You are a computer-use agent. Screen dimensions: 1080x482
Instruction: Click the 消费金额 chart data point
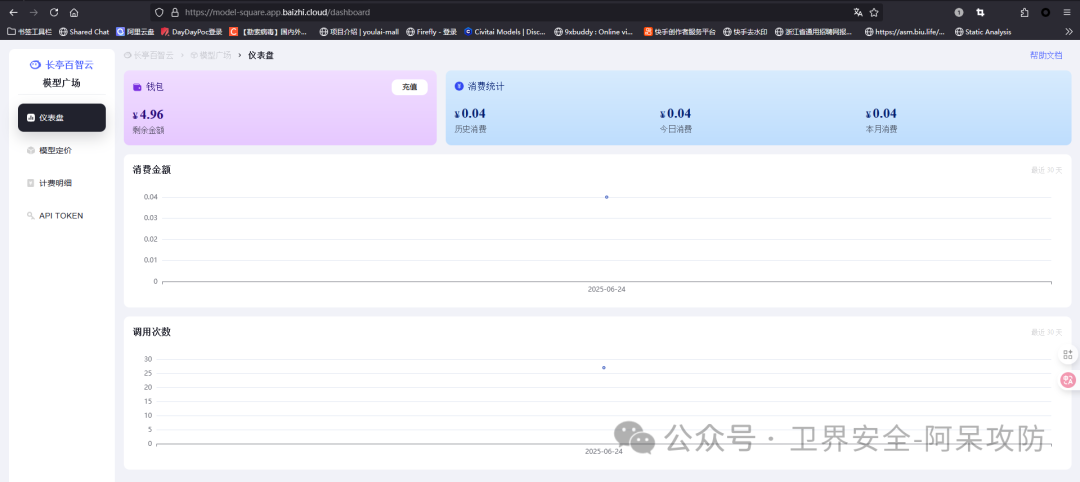click(607, 197)
